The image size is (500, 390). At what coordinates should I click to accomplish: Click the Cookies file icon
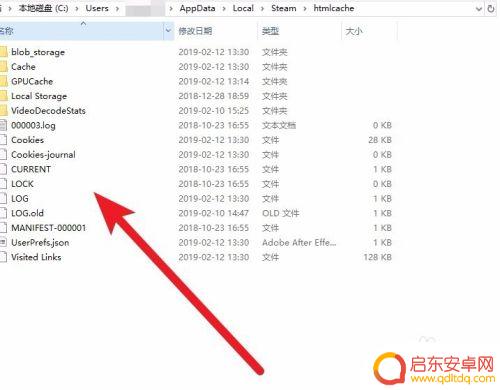pos(3,140)
